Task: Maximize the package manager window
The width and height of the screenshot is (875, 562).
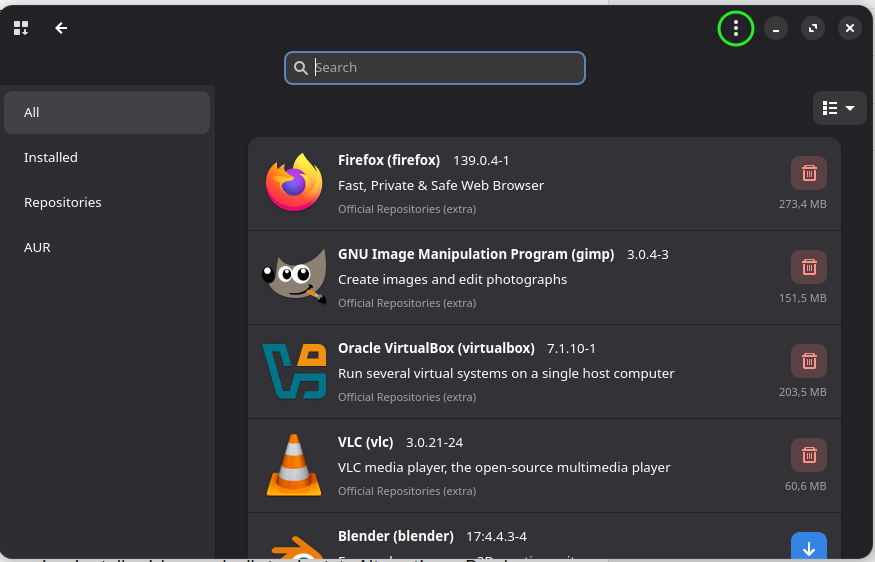Action: (812, 28)
